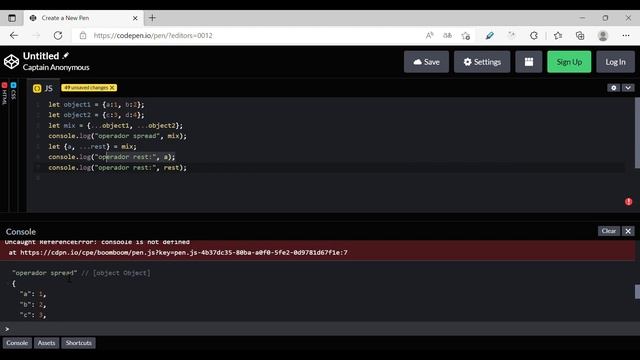Open tab actions menu icon

coord(12,18)
